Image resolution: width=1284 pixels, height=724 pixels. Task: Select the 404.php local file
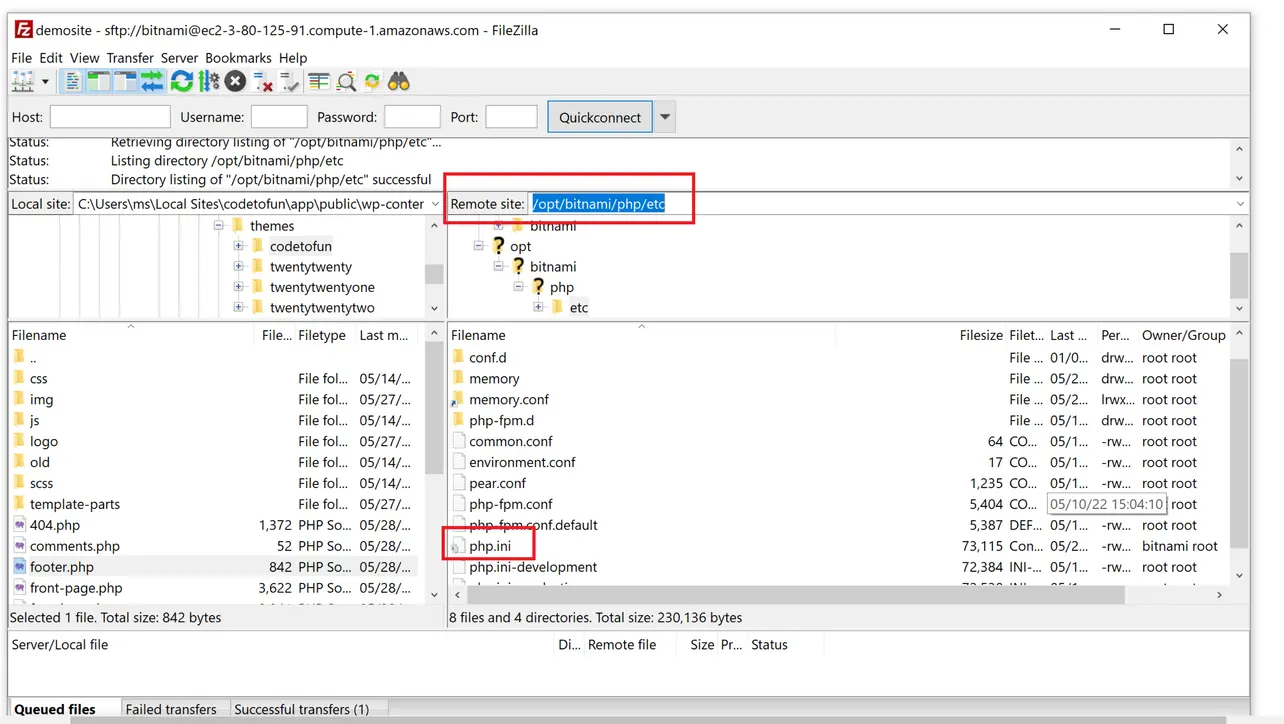click(x=54, y=525)
